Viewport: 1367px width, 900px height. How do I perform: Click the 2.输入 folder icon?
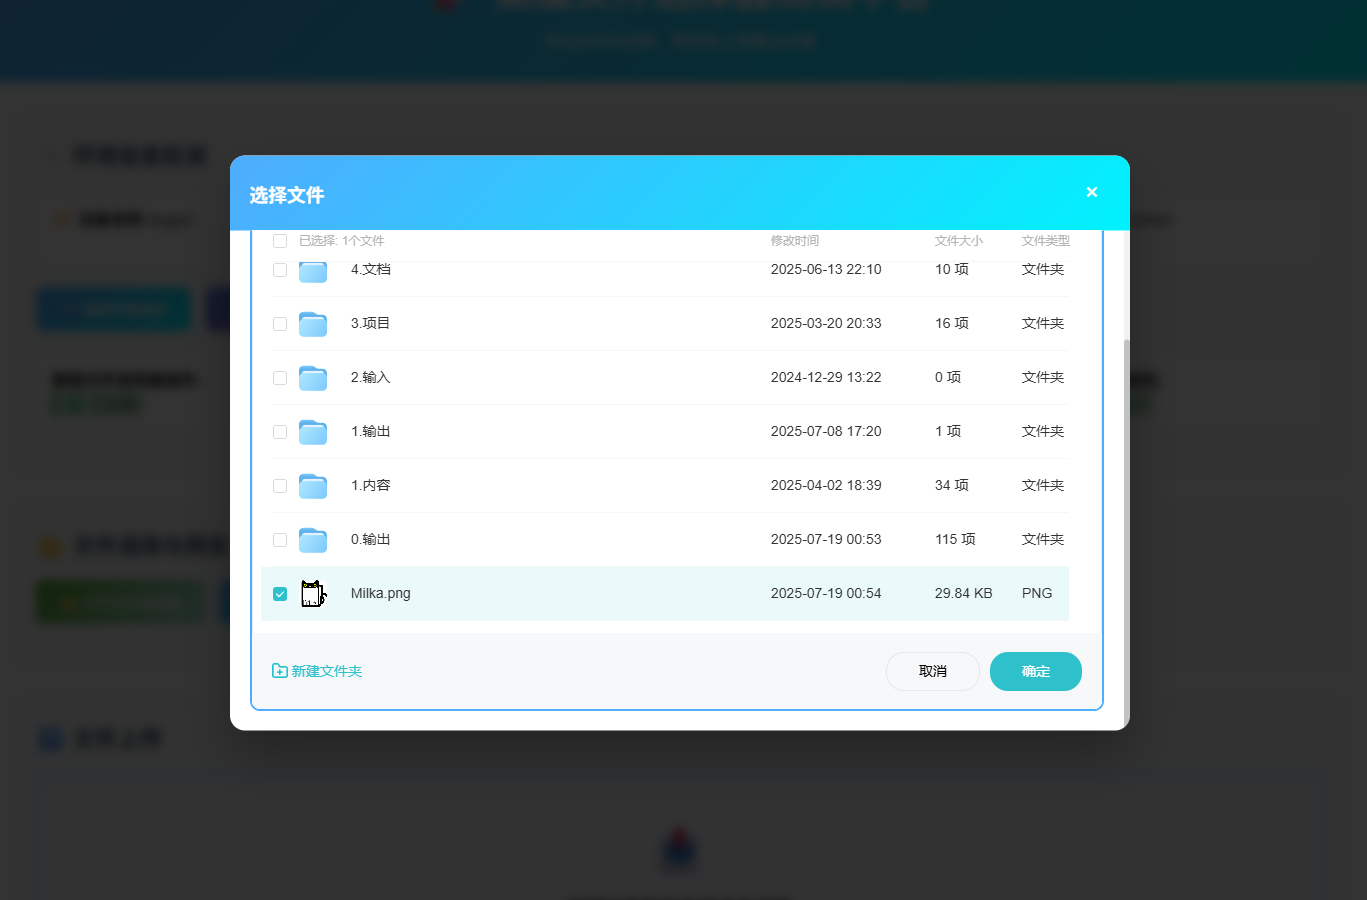[x=313, y=378]
